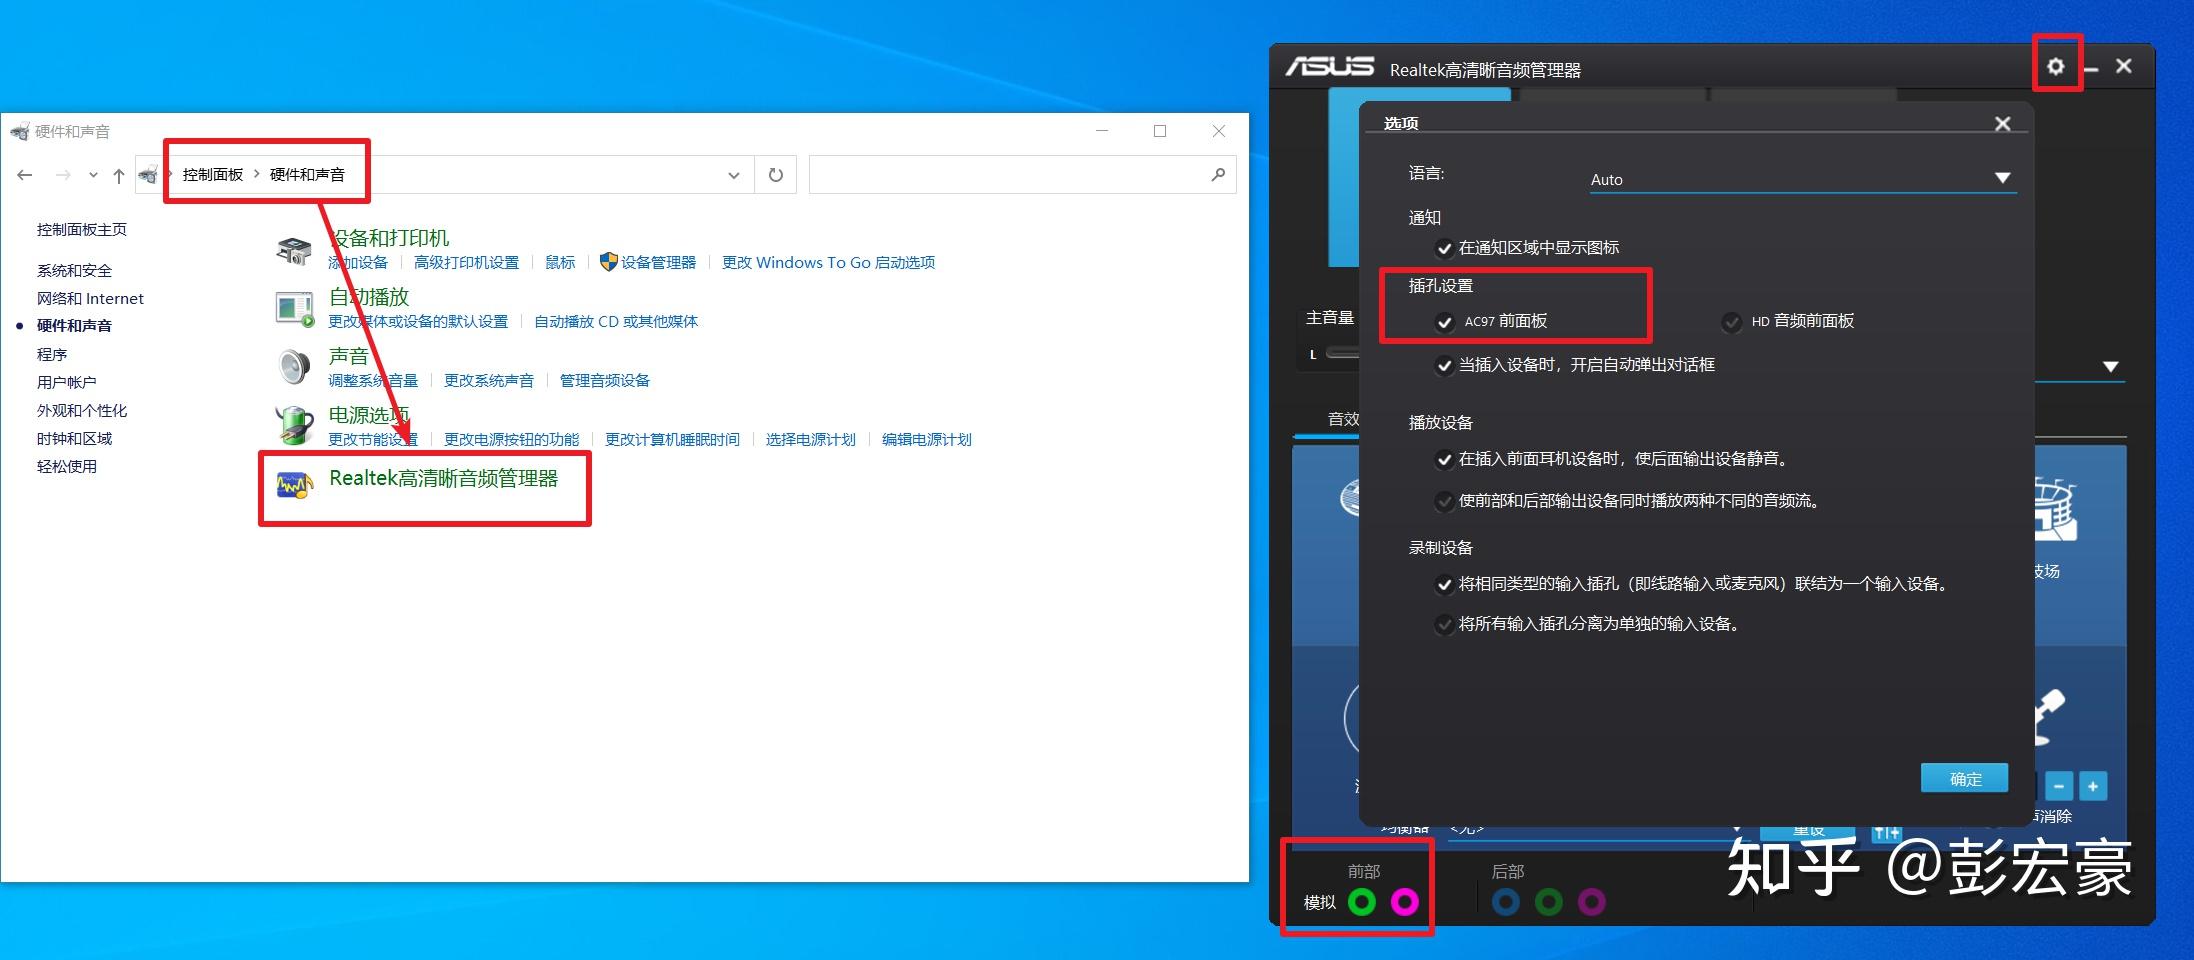2194x960 pixels.
Task: Select HD 音频前面板 option
Action: coord(1731,322)
